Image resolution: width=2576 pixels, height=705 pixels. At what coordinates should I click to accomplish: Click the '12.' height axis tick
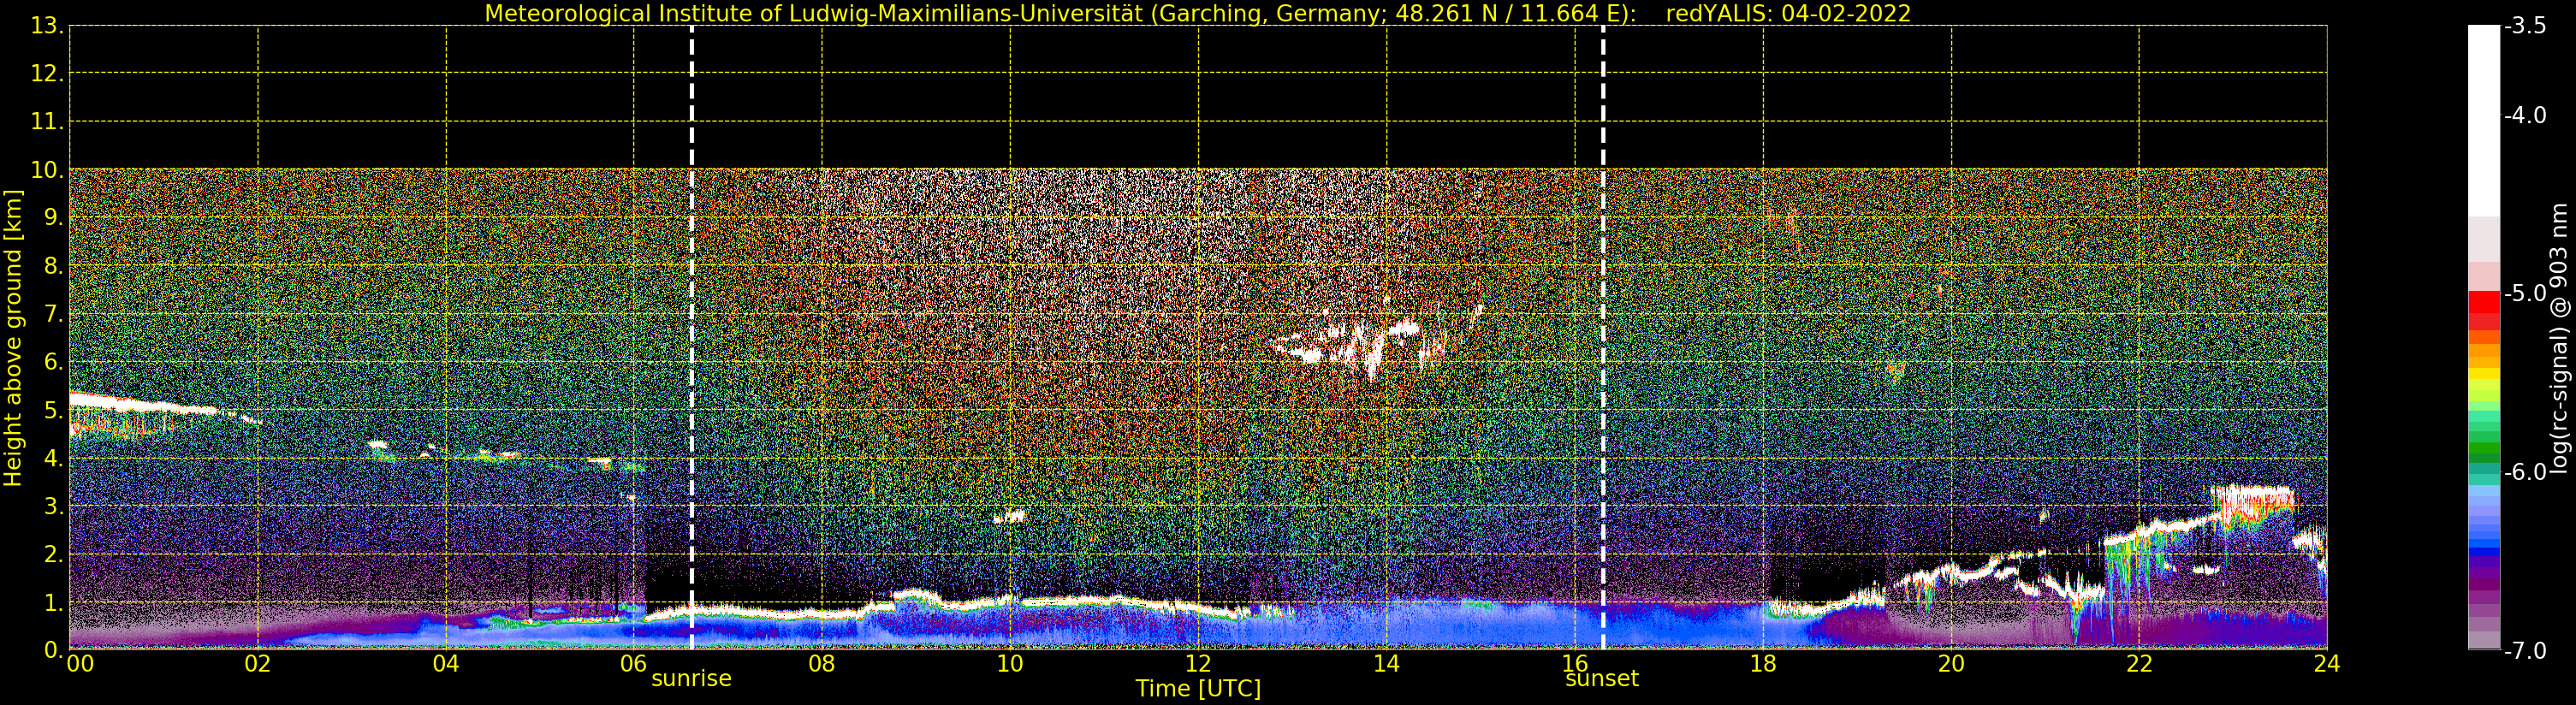(47, 74)
